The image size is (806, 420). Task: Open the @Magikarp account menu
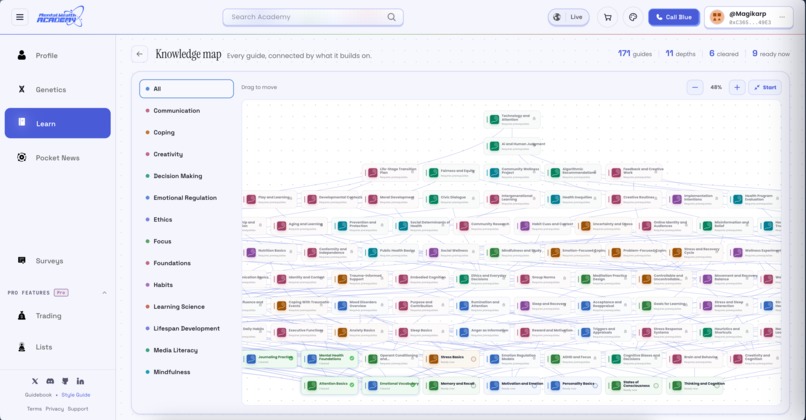(x=748, y=17)
